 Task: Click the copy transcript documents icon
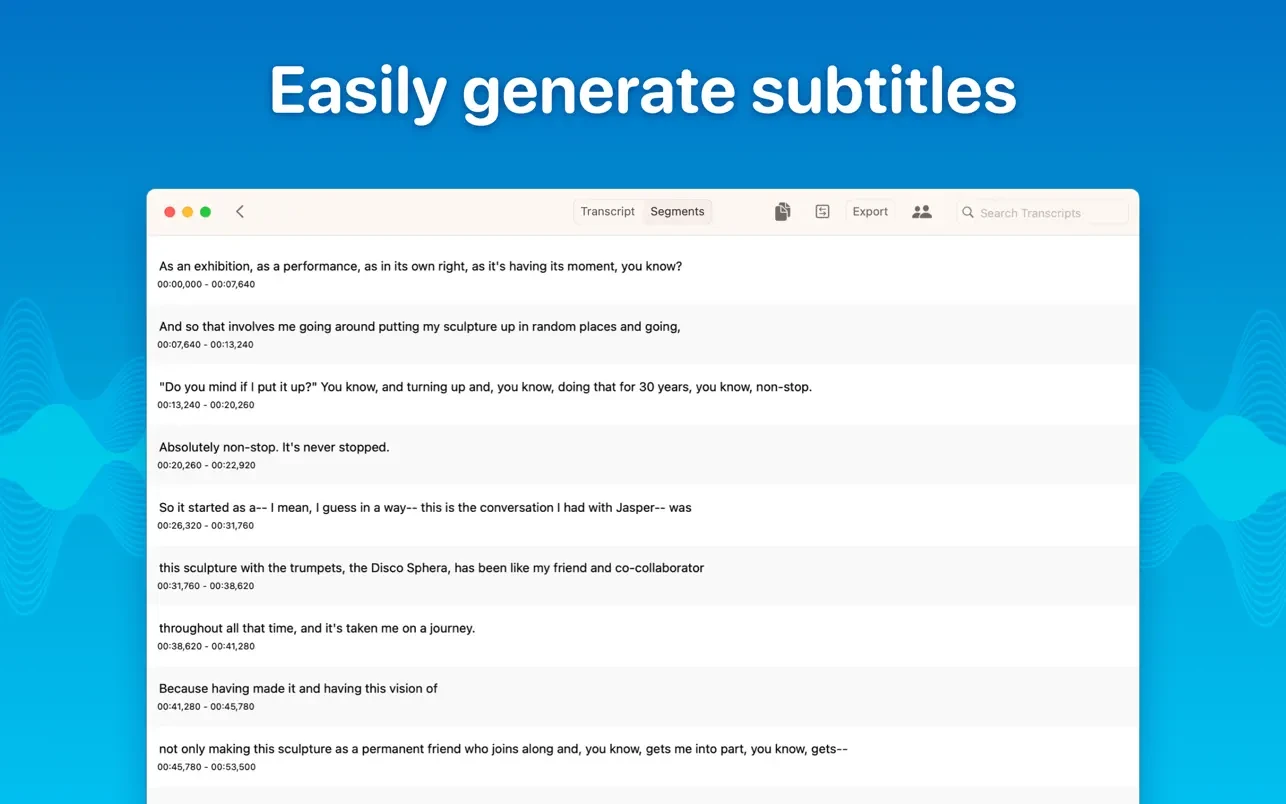click(782, 212)
